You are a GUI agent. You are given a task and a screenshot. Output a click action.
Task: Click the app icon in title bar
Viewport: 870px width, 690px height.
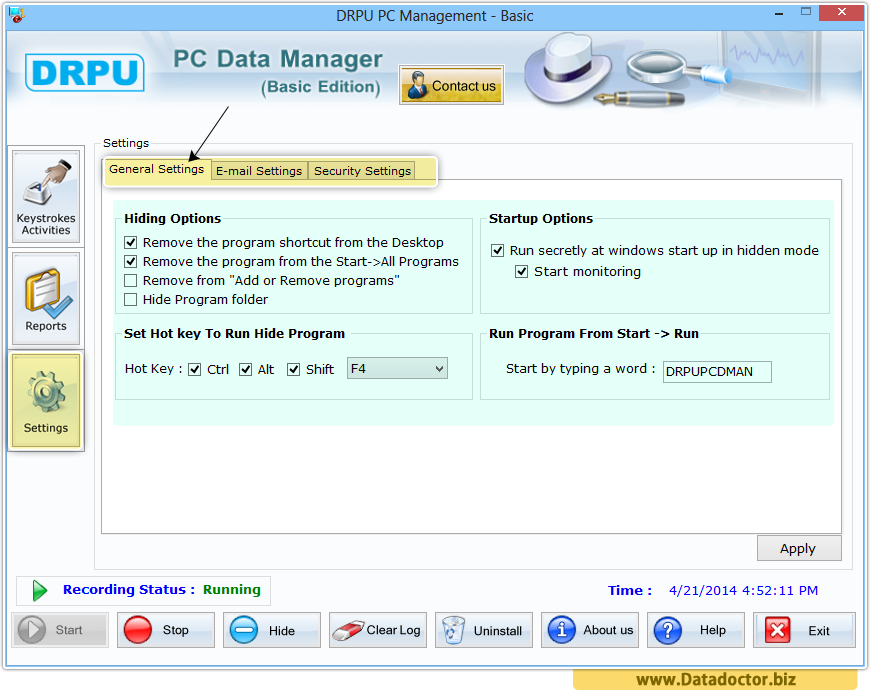(x=17, y=15)
